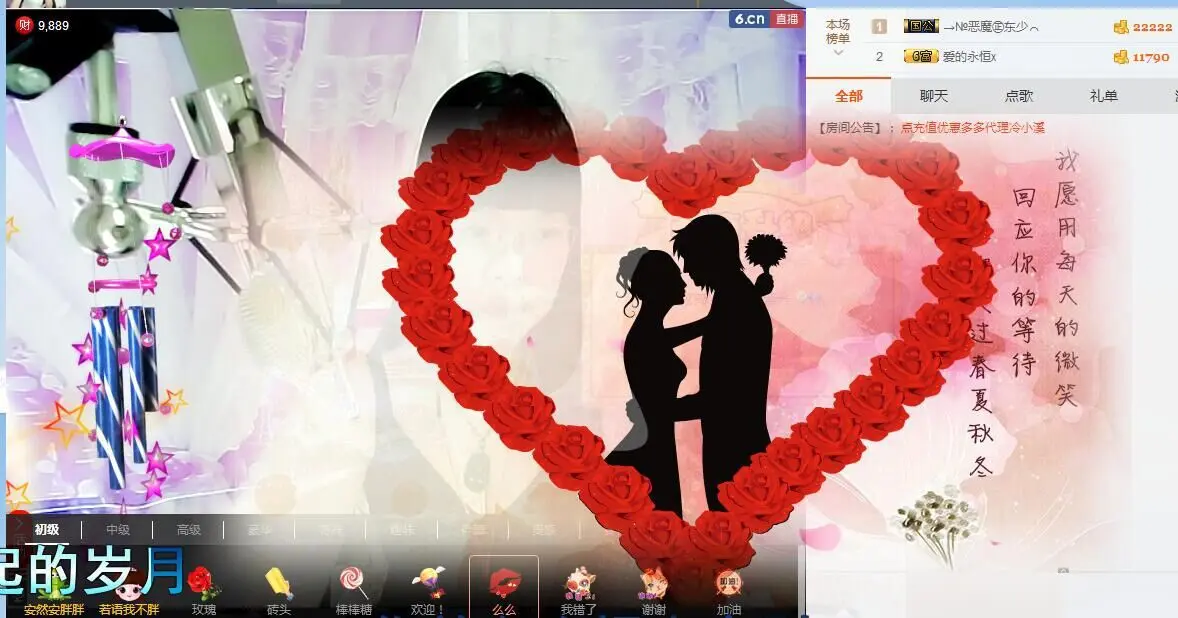
Task: Send the 我错了 cartoon gift
Action: 578,590
